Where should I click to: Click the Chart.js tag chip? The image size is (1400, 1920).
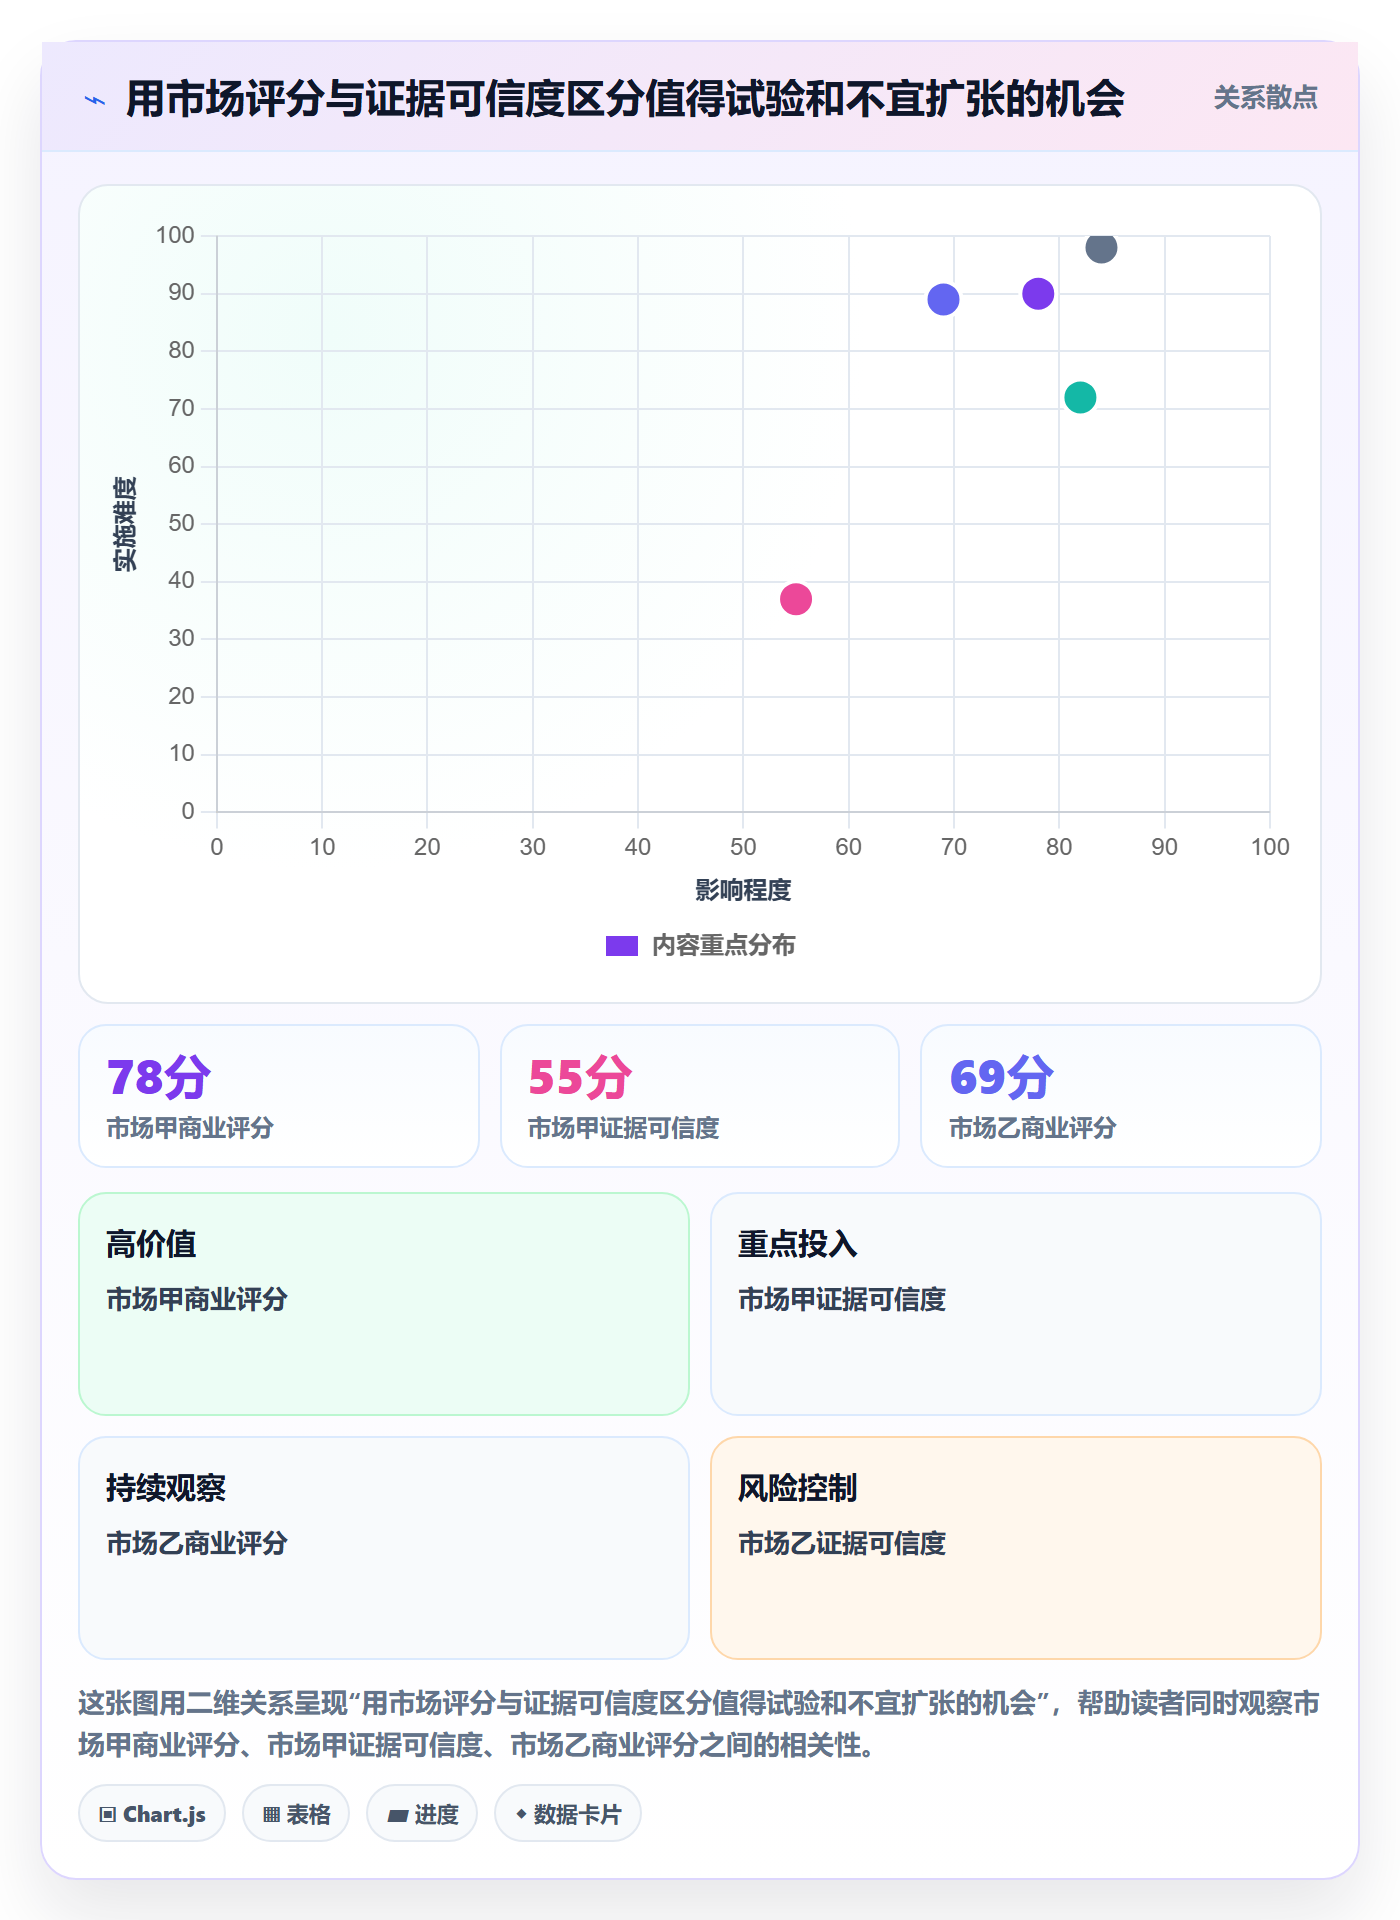(152, 1814)
